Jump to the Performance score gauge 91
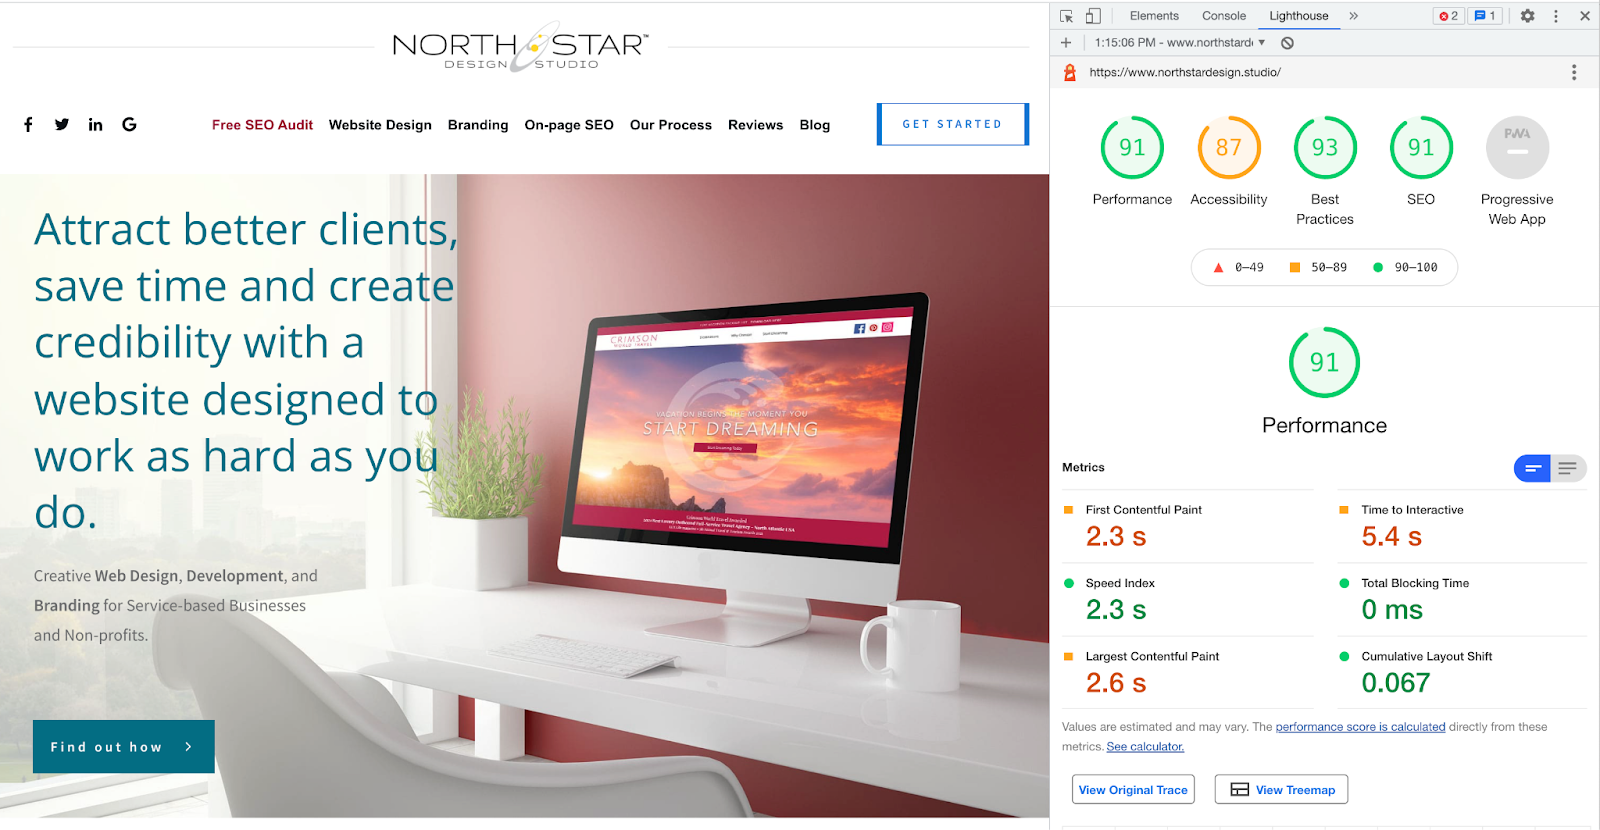The width and height of the screenshot is (1600, 830). click(1132, 147)
